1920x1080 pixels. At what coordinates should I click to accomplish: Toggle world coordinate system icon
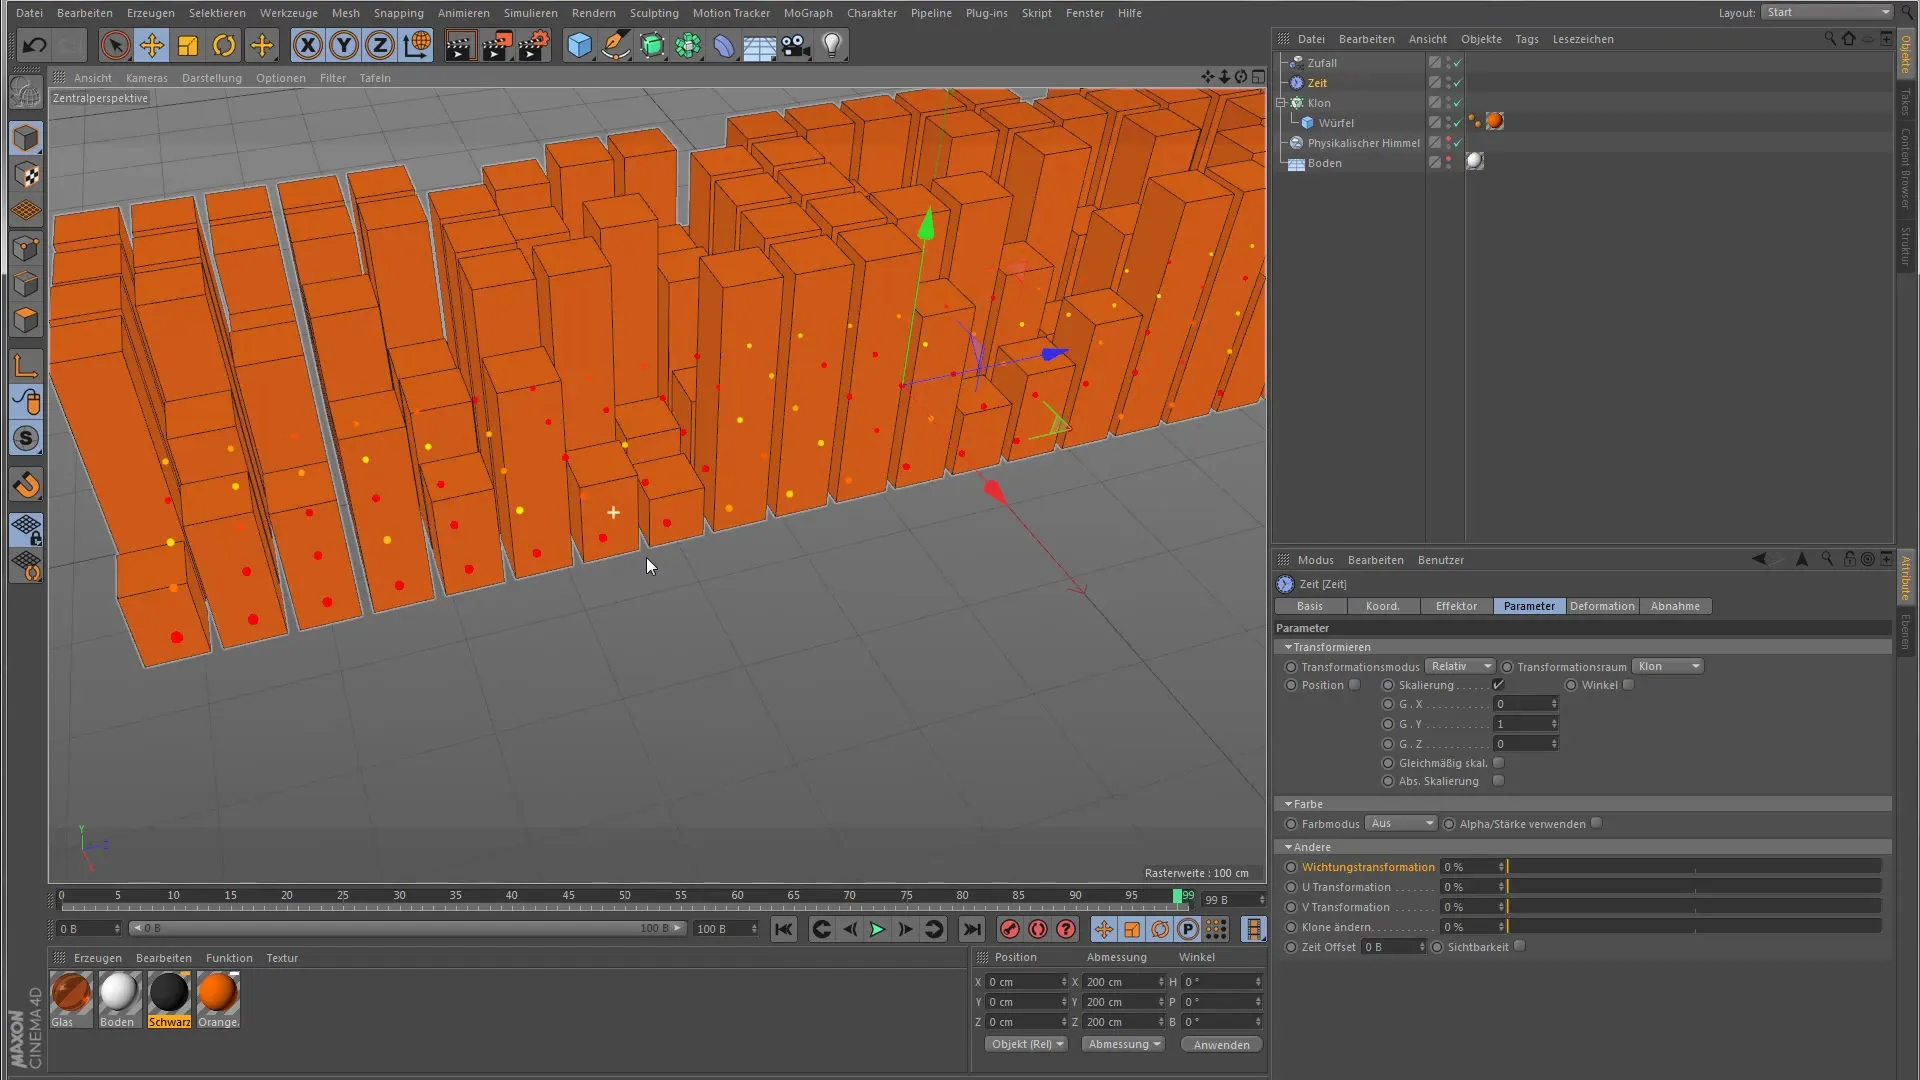pos(417,45)
